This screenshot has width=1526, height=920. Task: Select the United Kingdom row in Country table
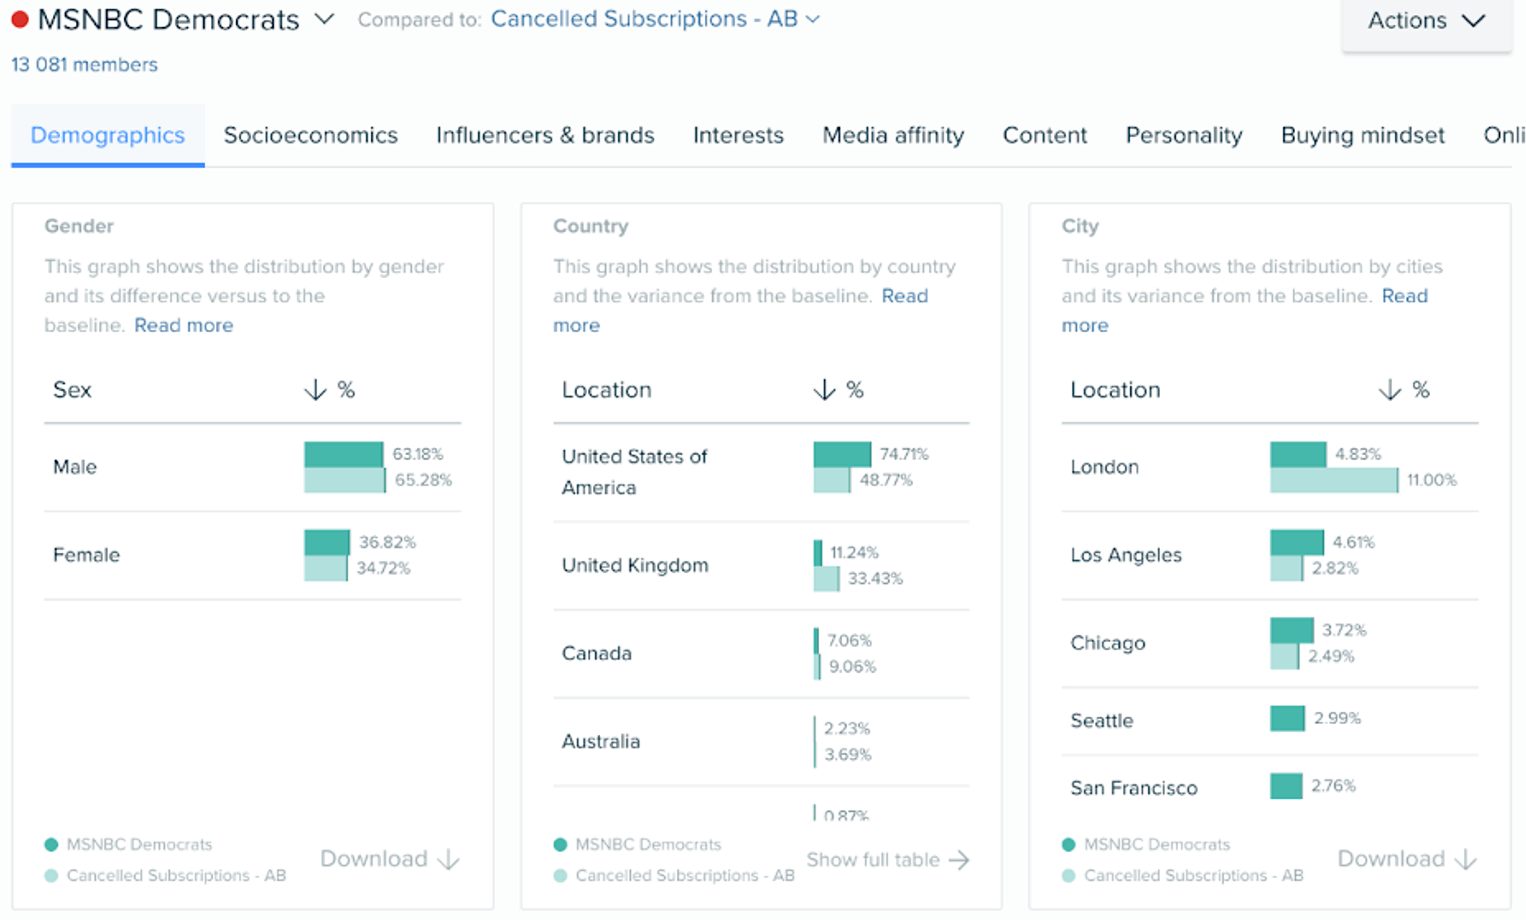[x=635, y=565]
